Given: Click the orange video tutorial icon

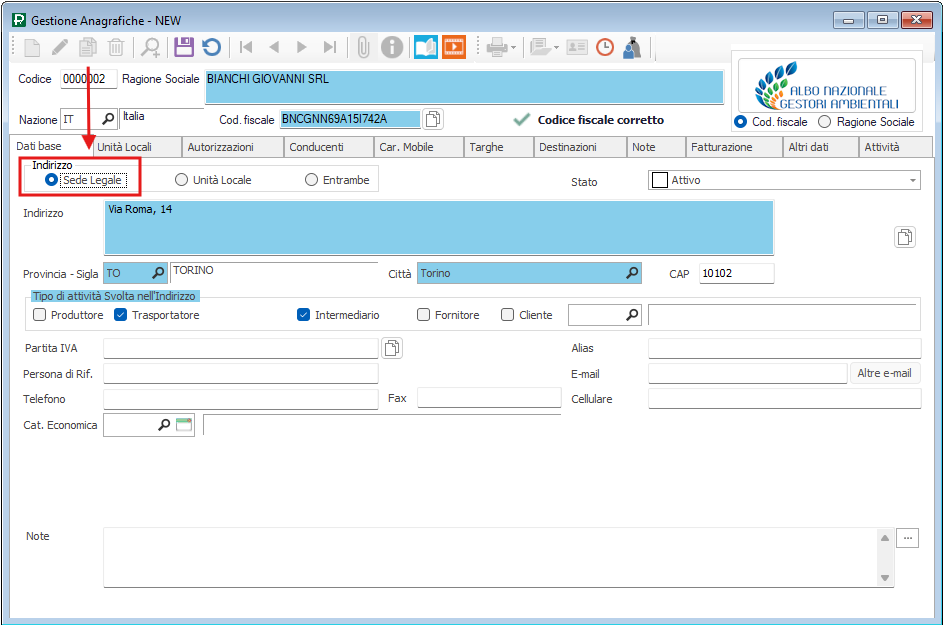Looking at the screenshot, I should (x=454, y=47).
